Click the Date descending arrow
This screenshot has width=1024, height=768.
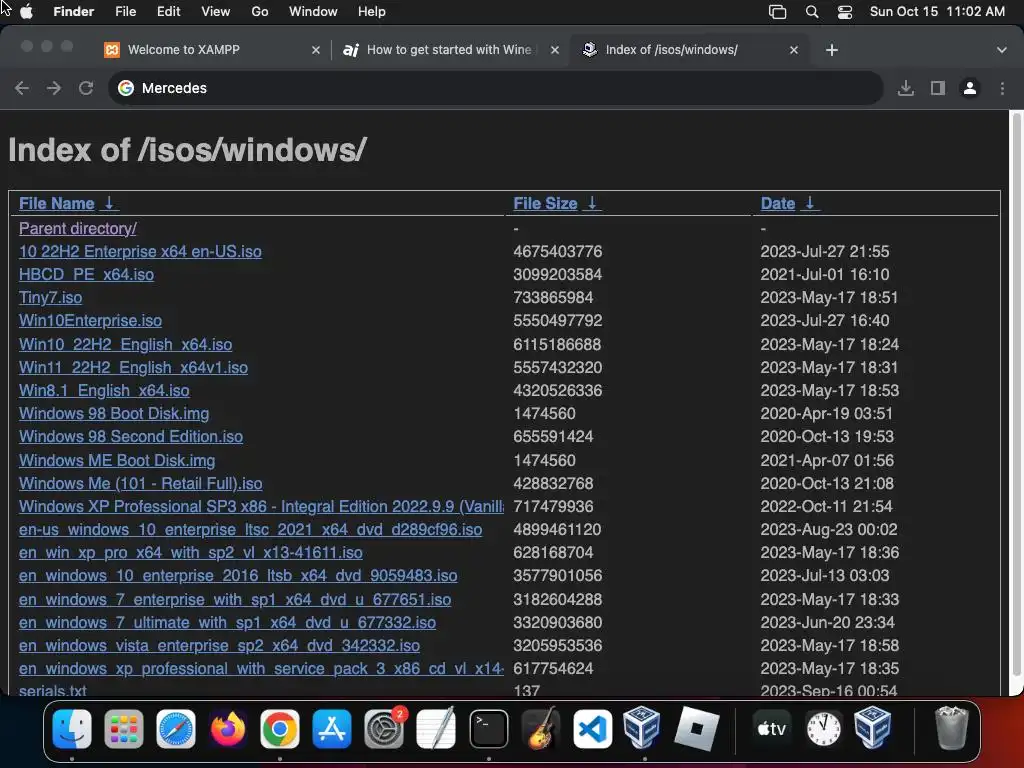[810, 204]
